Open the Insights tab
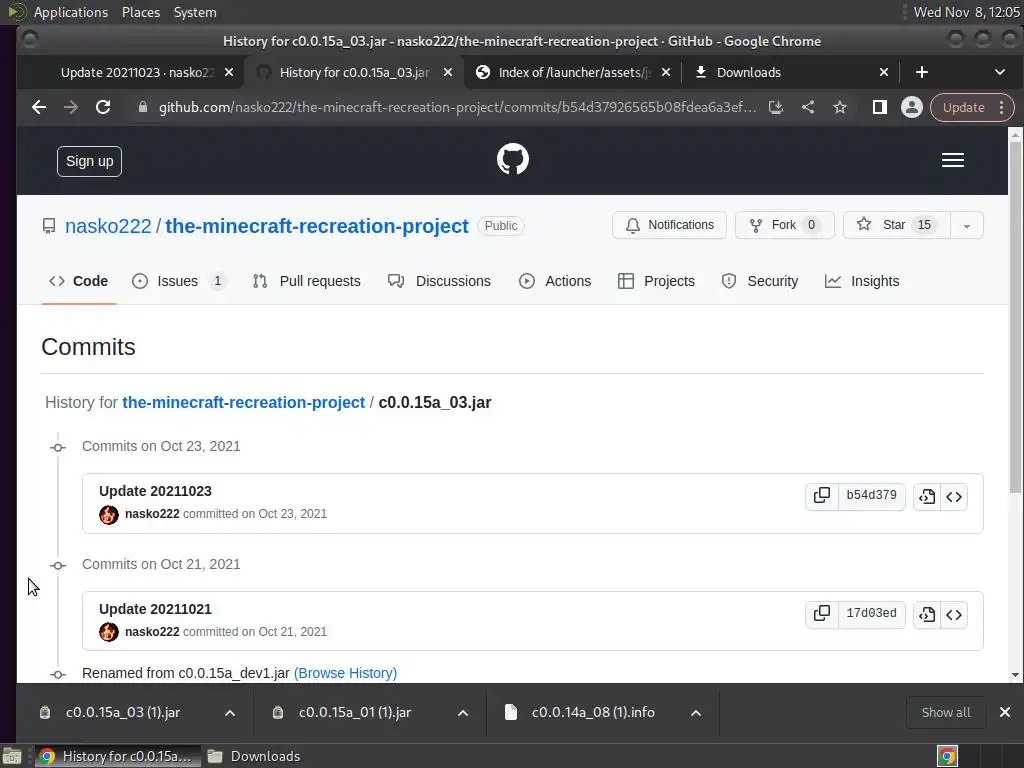The image size is (1024, 768). pyautogui.click(x=862, y=281)
